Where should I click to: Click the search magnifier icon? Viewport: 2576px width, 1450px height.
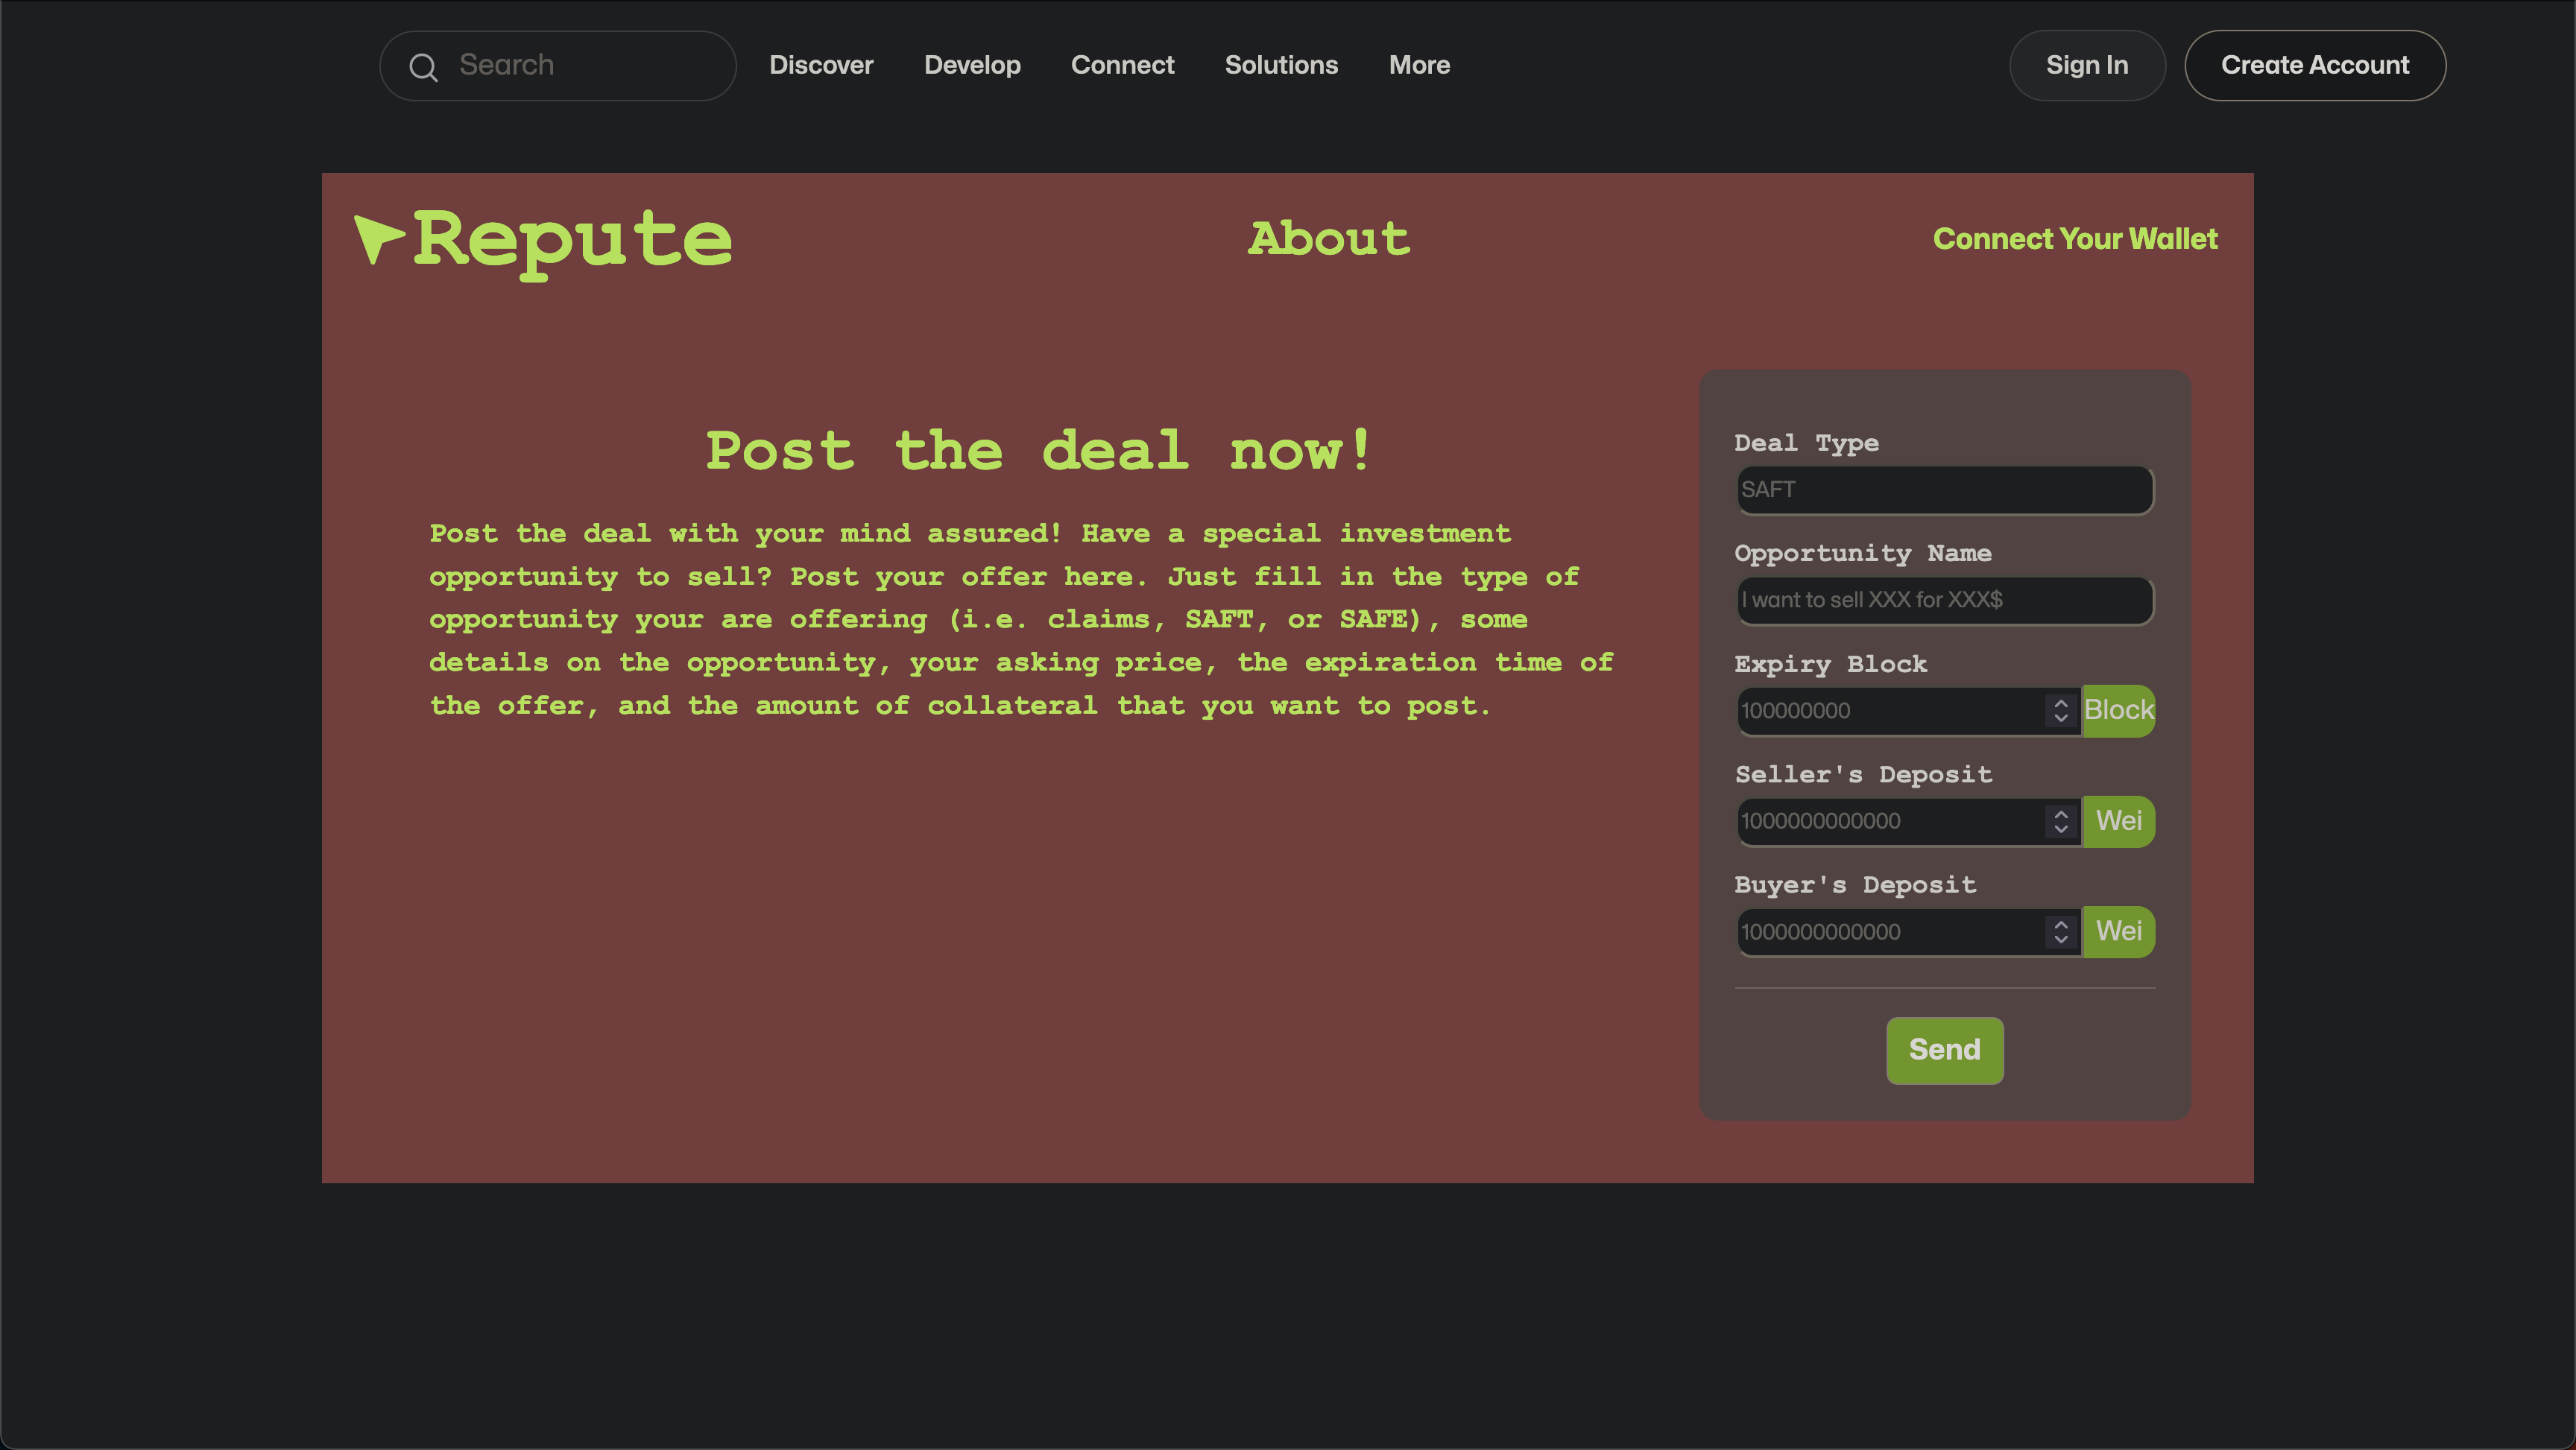423,67
